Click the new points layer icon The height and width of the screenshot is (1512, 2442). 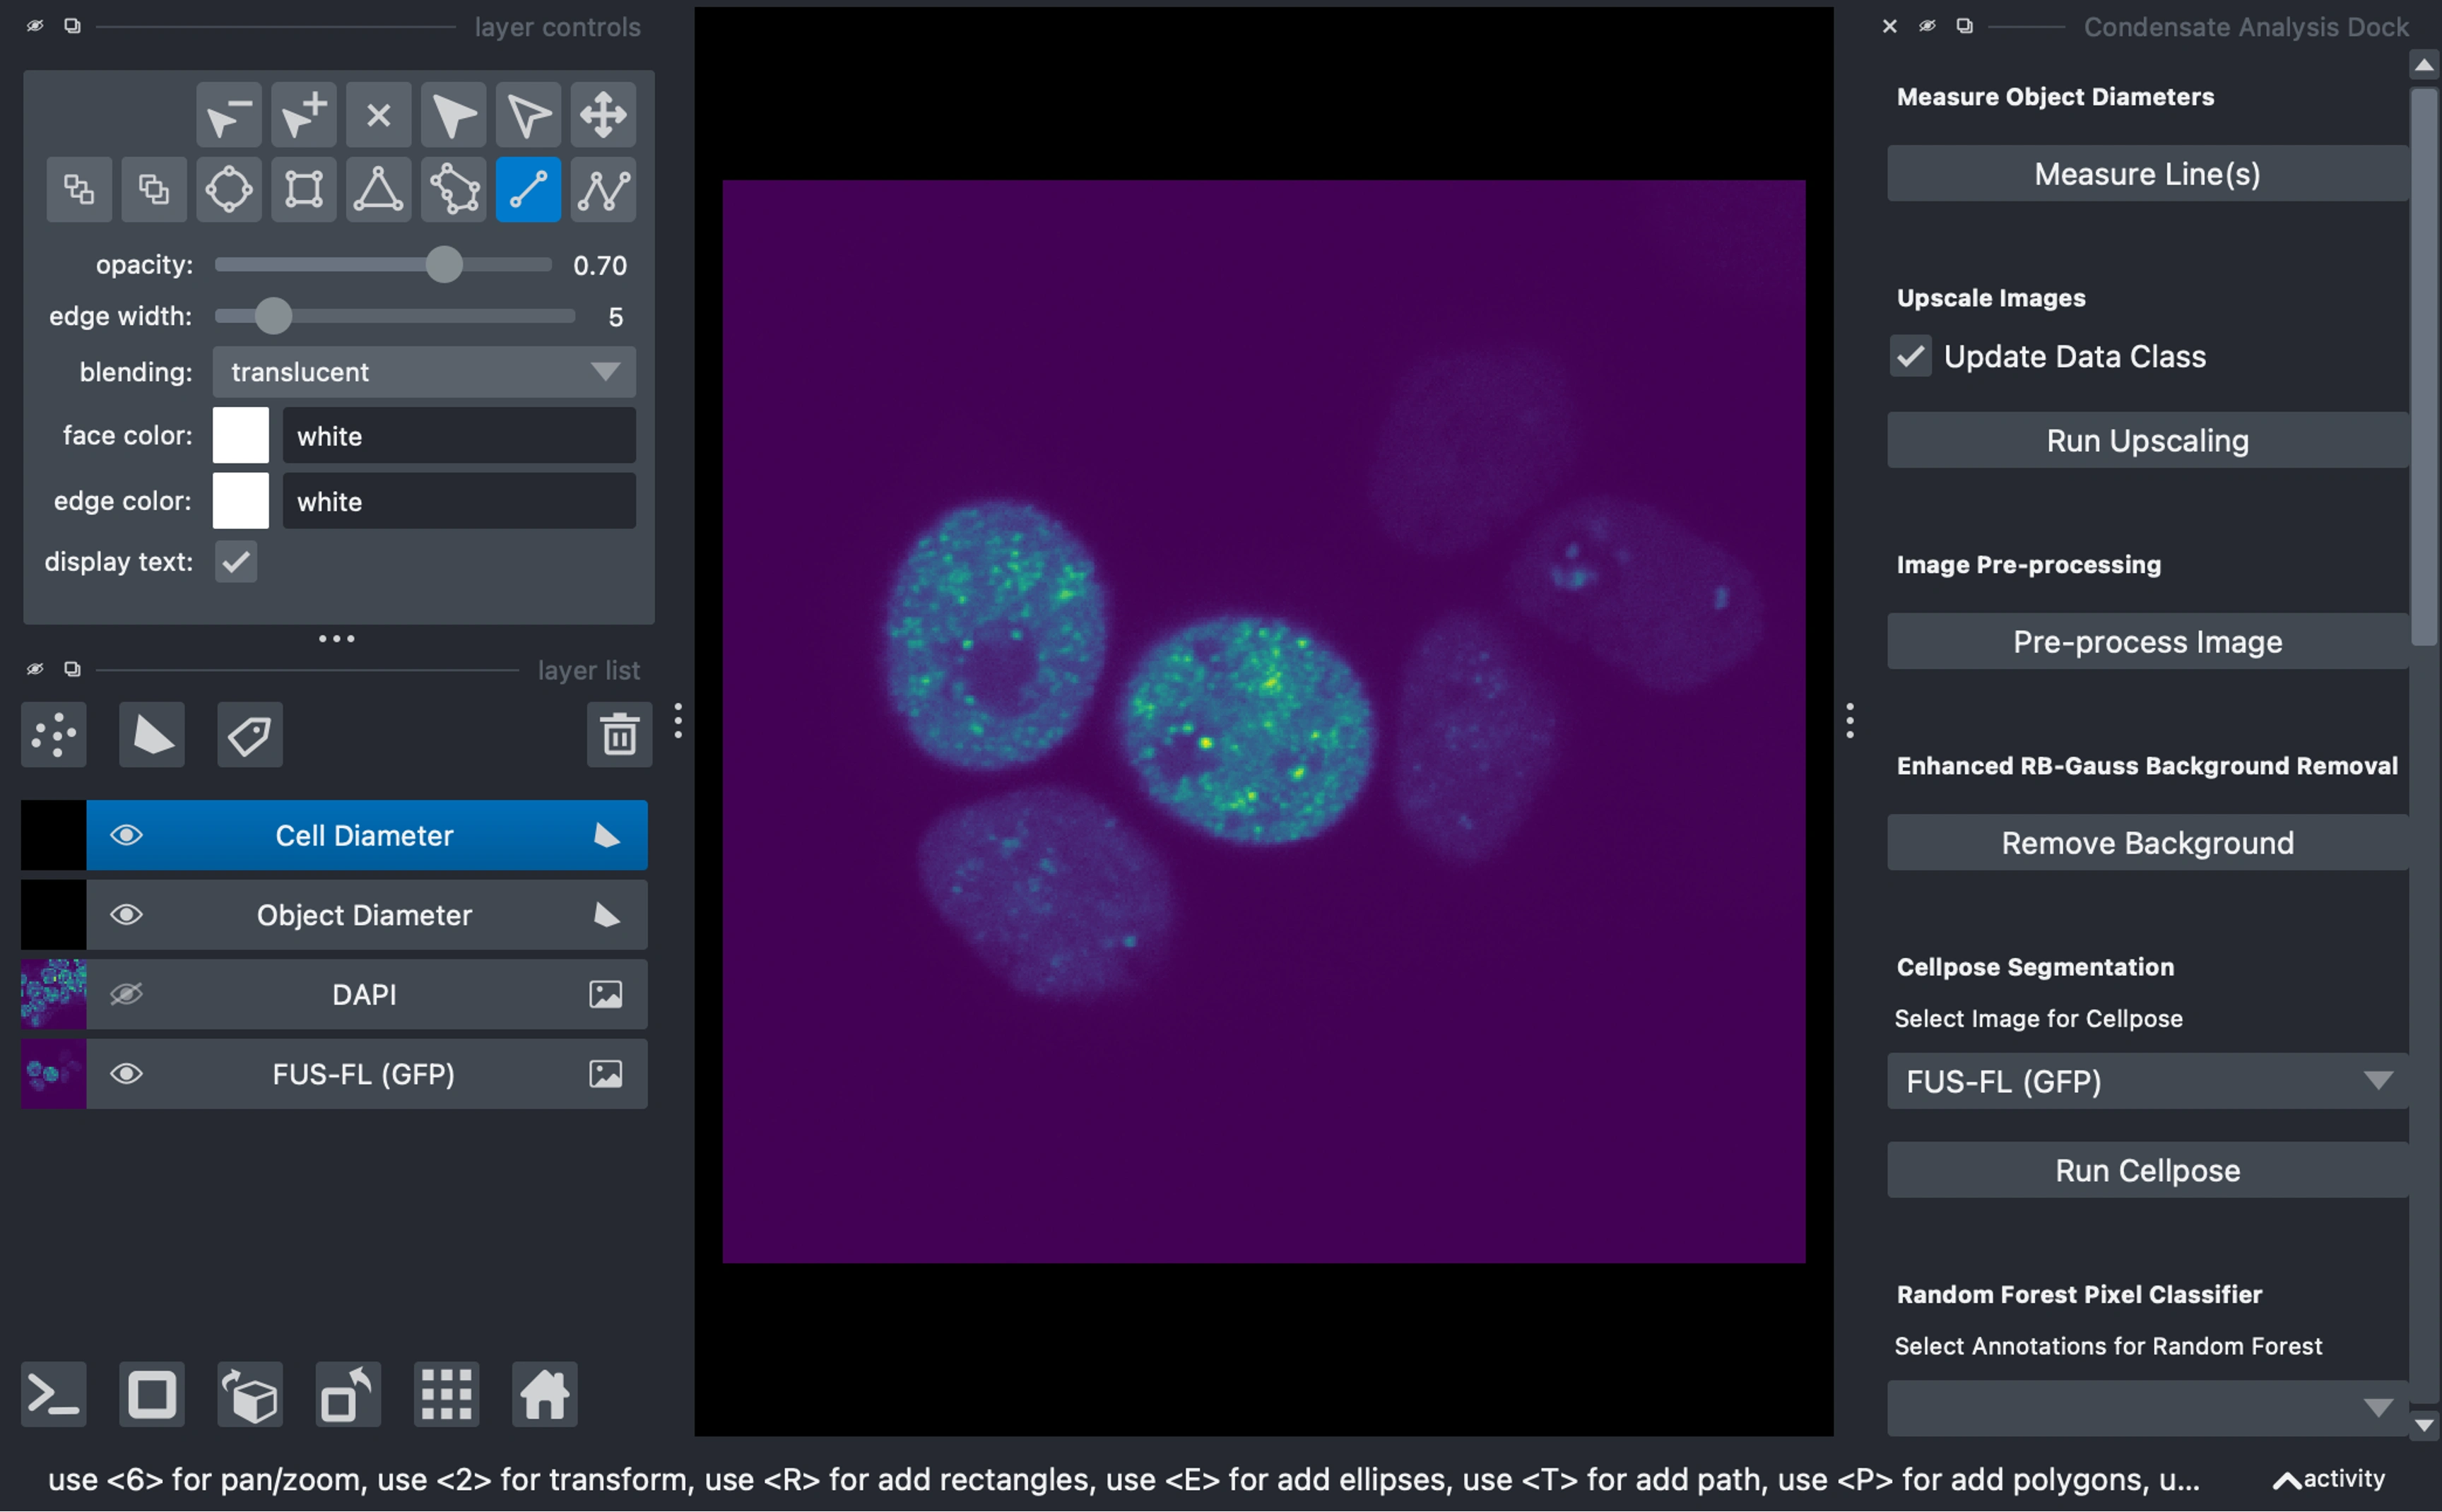click(x=54, y=735)
